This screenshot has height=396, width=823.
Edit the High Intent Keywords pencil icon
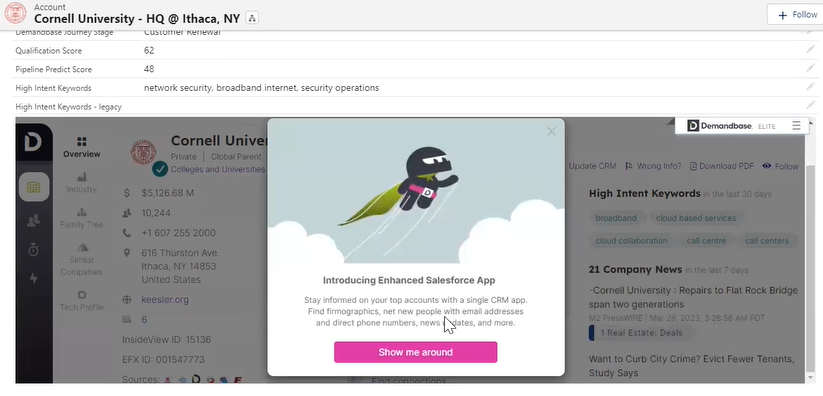tap(811, 87)
